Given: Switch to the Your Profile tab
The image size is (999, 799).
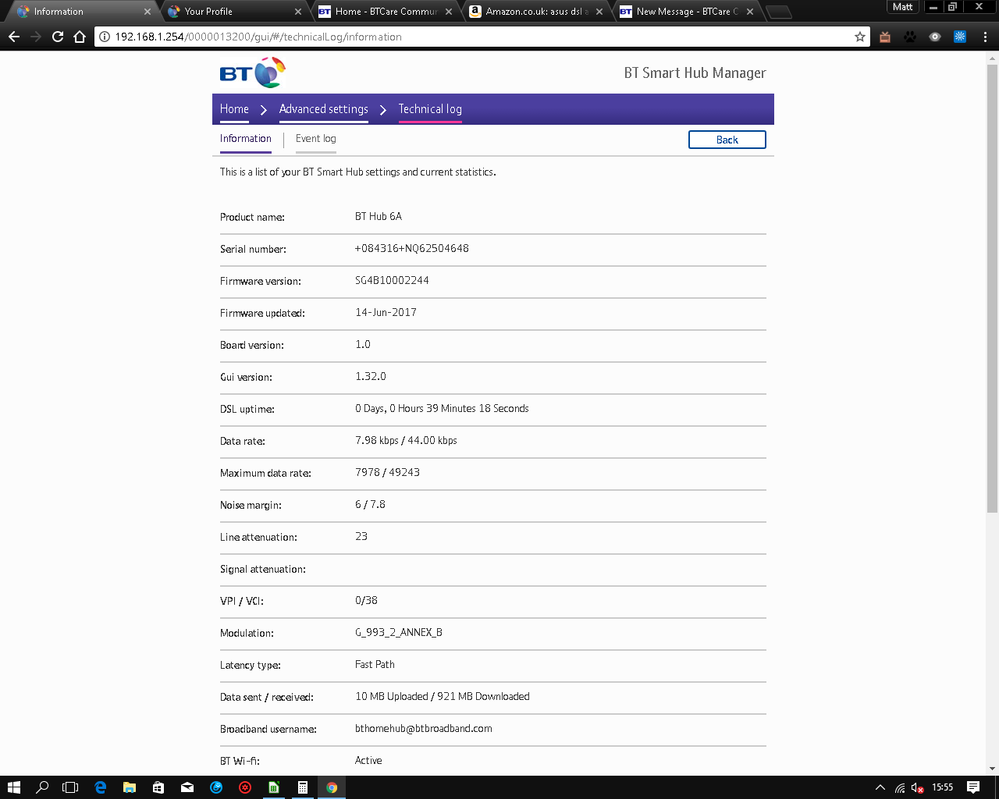Looking at the screenshot, I should pyautogui.click(x=233, y=11).
